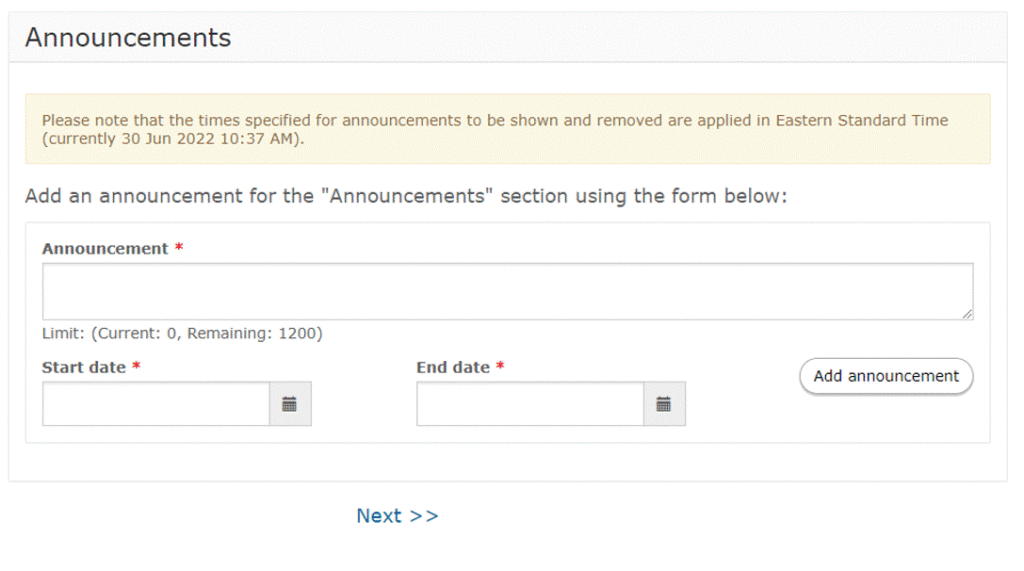The width and height of the screenshot is (1024, 571).
Task: Click the Announcements panel heading
Action: point(128,38)
